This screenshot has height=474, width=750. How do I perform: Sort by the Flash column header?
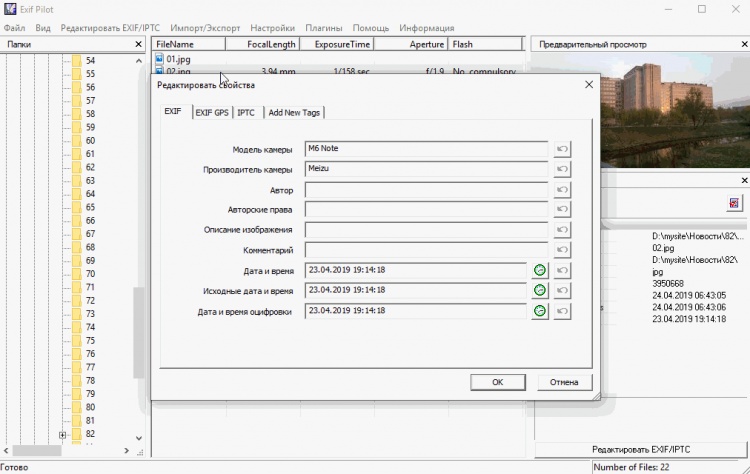pos(485,44)
